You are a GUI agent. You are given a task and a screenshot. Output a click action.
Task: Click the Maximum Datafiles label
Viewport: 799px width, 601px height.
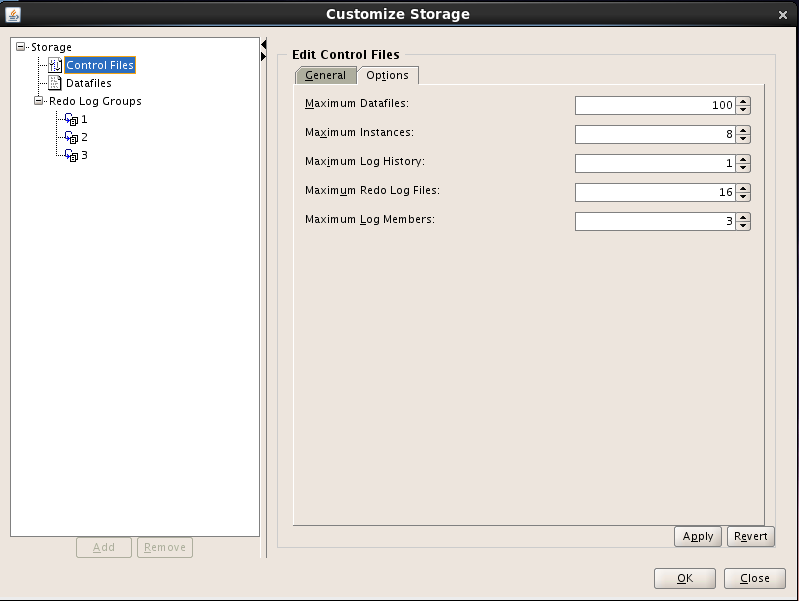tap(357, 103)
